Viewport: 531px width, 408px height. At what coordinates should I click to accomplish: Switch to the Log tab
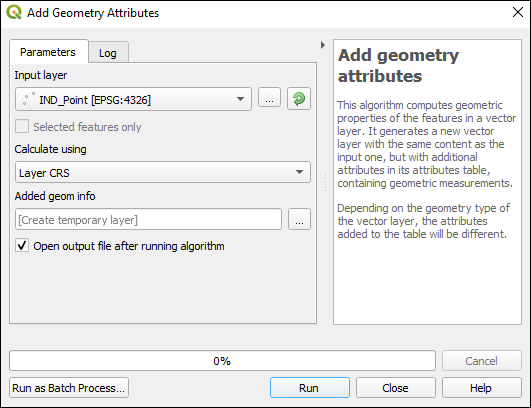pos(108,52)
